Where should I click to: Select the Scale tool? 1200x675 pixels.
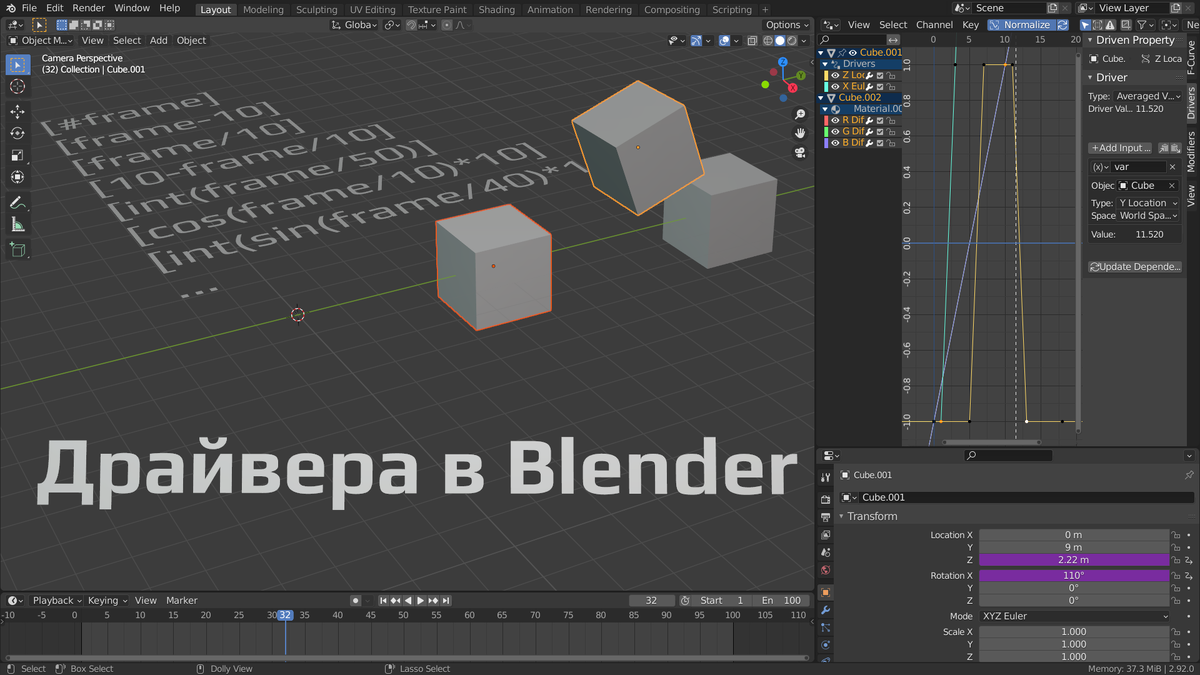click(x=17, y=155)
